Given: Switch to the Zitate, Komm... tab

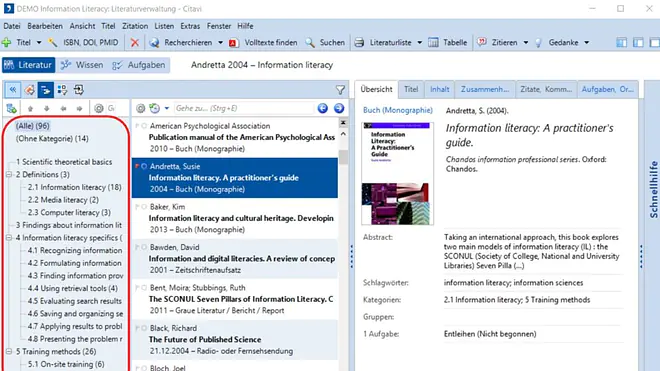Looking at the screenshot, I should click(546, 89).
